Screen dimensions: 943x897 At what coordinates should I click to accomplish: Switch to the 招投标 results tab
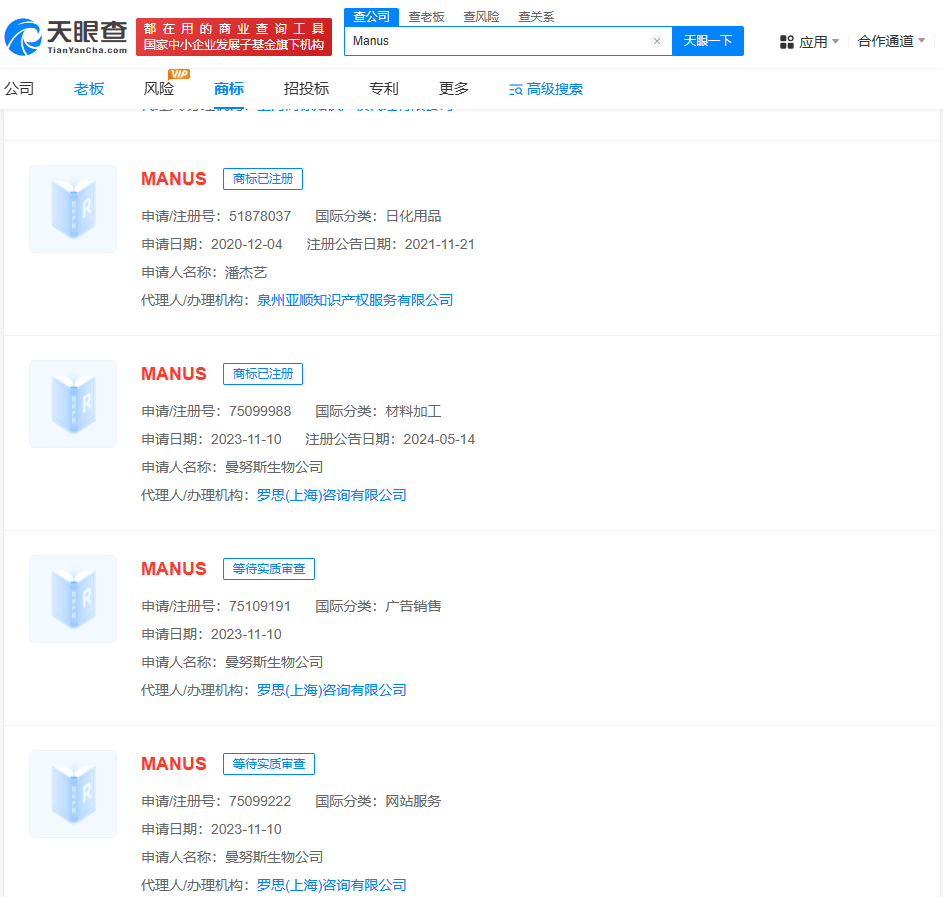point(306,88)
